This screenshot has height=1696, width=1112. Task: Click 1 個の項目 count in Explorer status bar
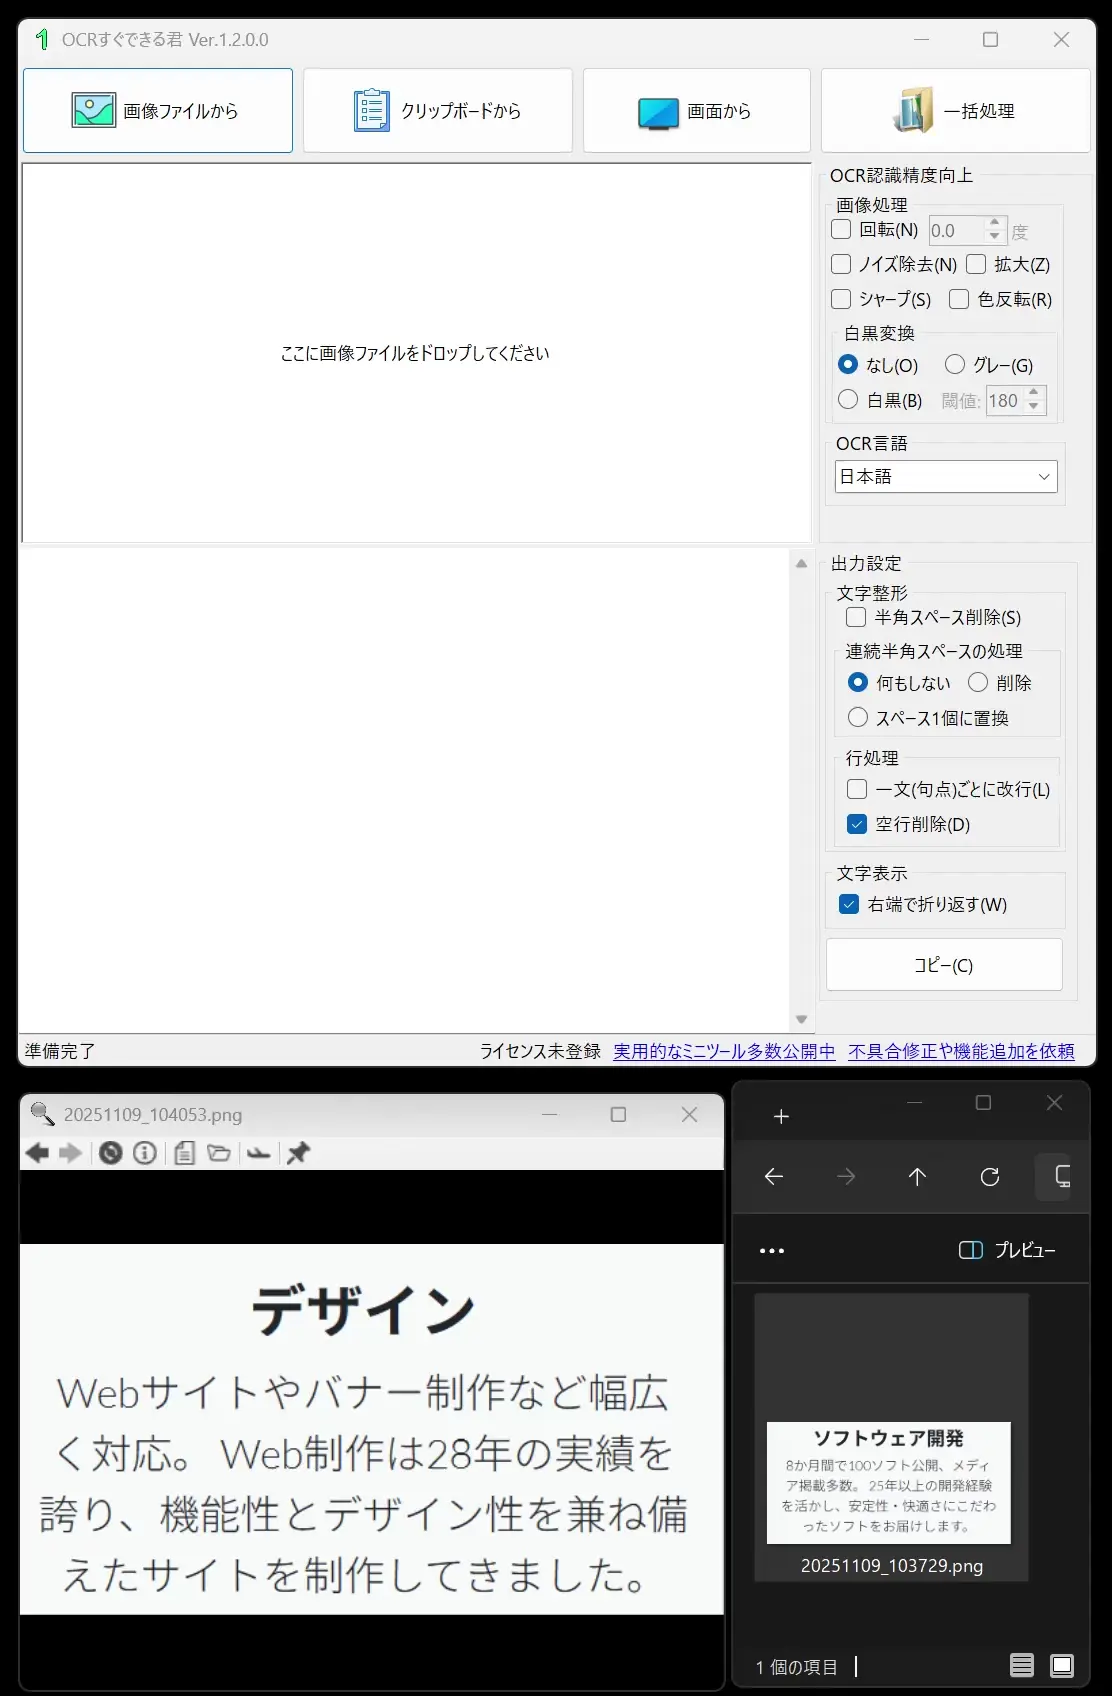[x=797, y=1667]
